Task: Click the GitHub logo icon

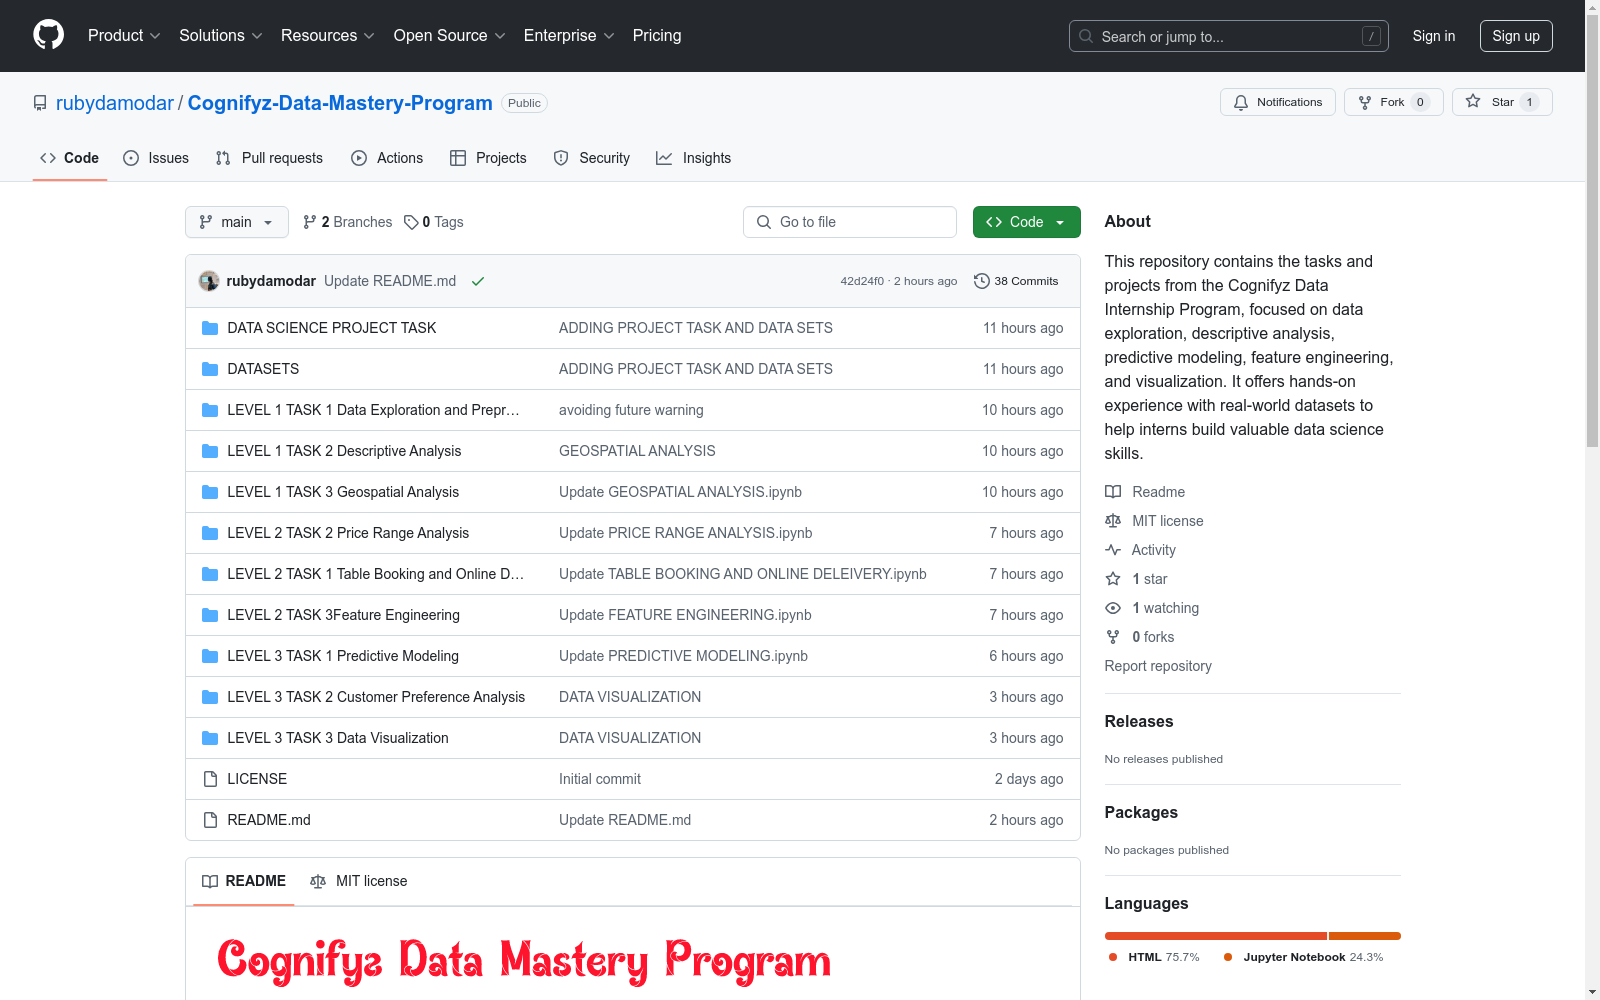Action: 48,35
